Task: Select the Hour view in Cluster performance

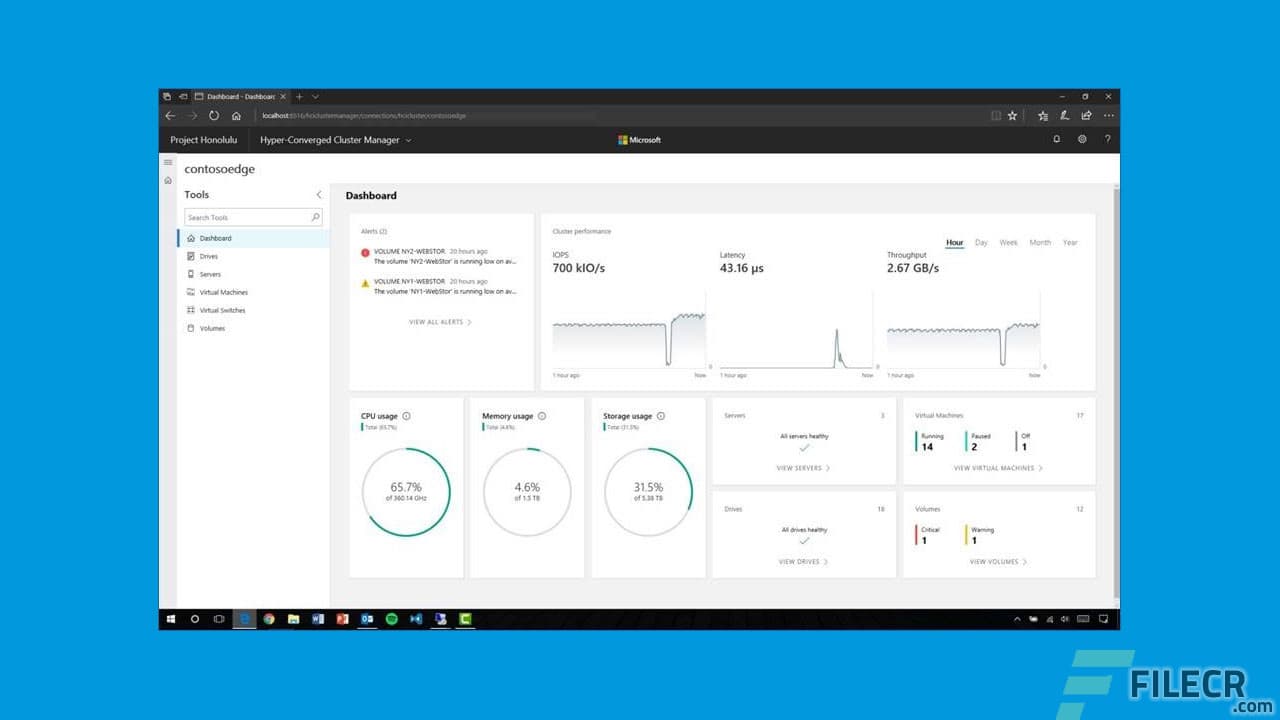Action: coord(954,242)
